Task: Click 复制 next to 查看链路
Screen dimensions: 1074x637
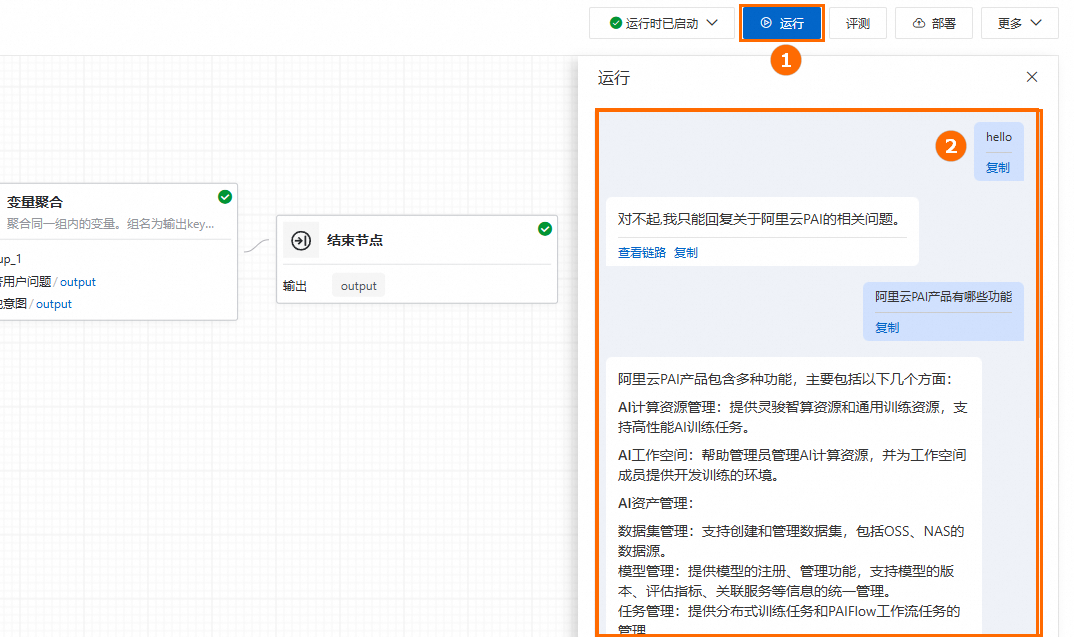Action: click(x=686, y=253)
